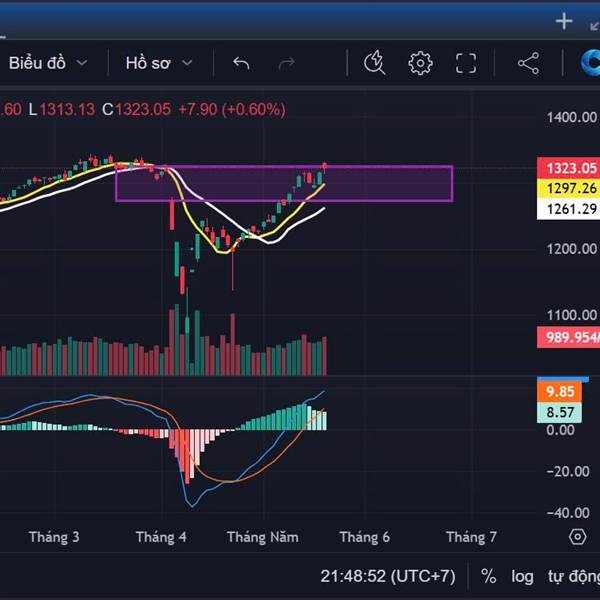Select the 1323.05 current price label
600x600 pixels.
coord(569,168)
